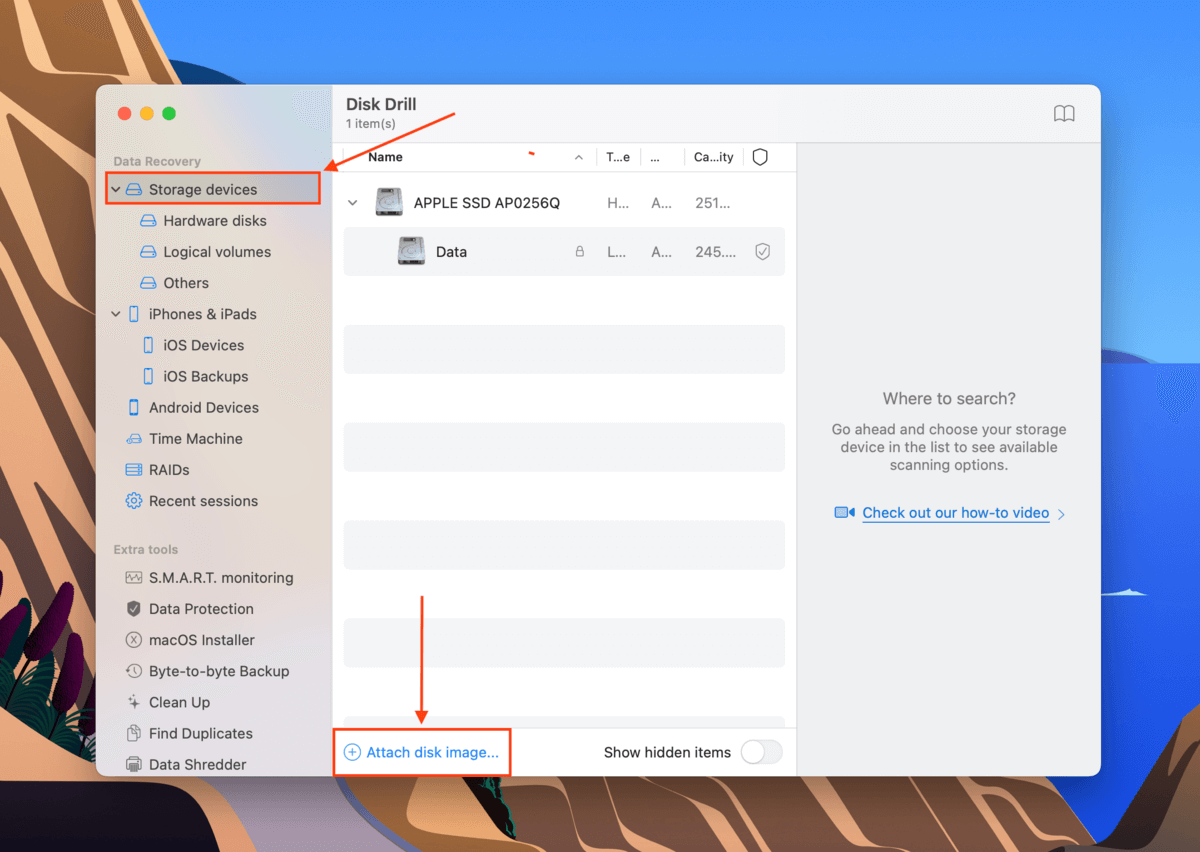Click the lock icon on Data row
Viewport: 1200px width, 852px height.
click(x=579, y=252)
